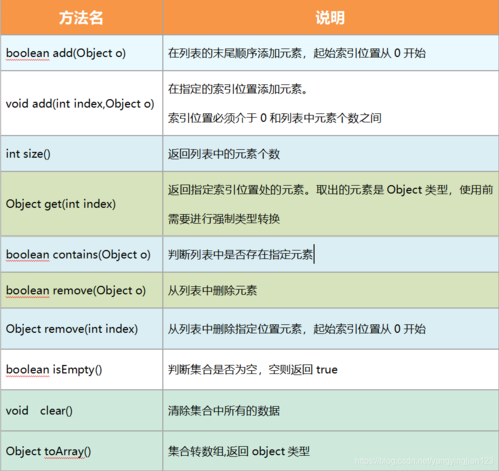Select the cell 'void clear()'
The width and height of the screenshot is (499, 471).
(x=82, y=411)
